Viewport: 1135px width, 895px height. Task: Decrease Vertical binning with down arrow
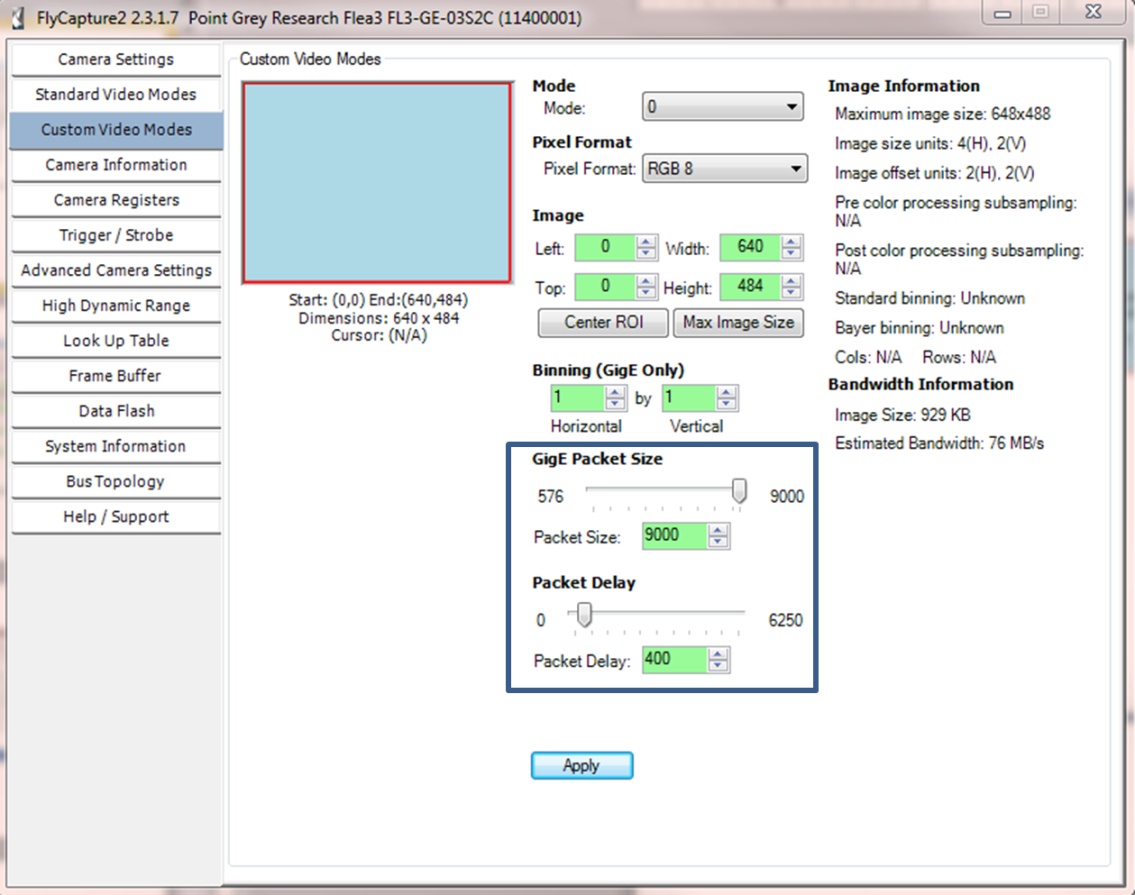point(727,405)
